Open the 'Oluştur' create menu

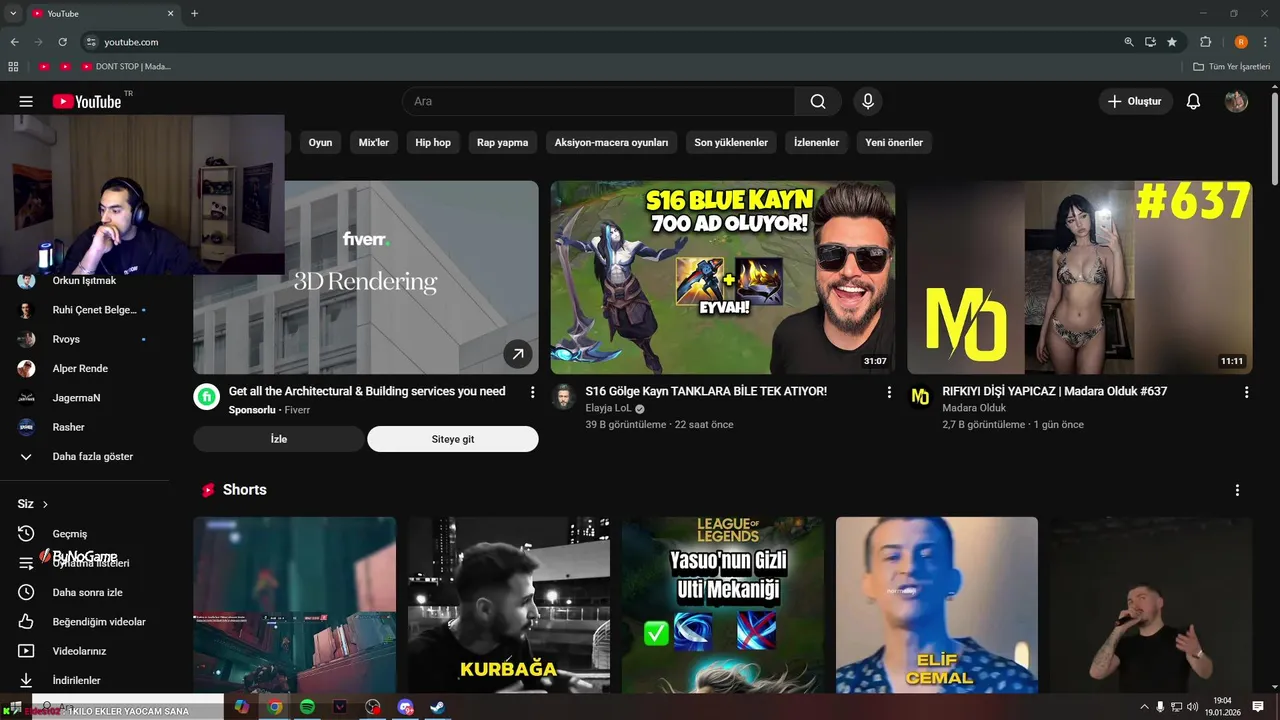(1136, 101)
